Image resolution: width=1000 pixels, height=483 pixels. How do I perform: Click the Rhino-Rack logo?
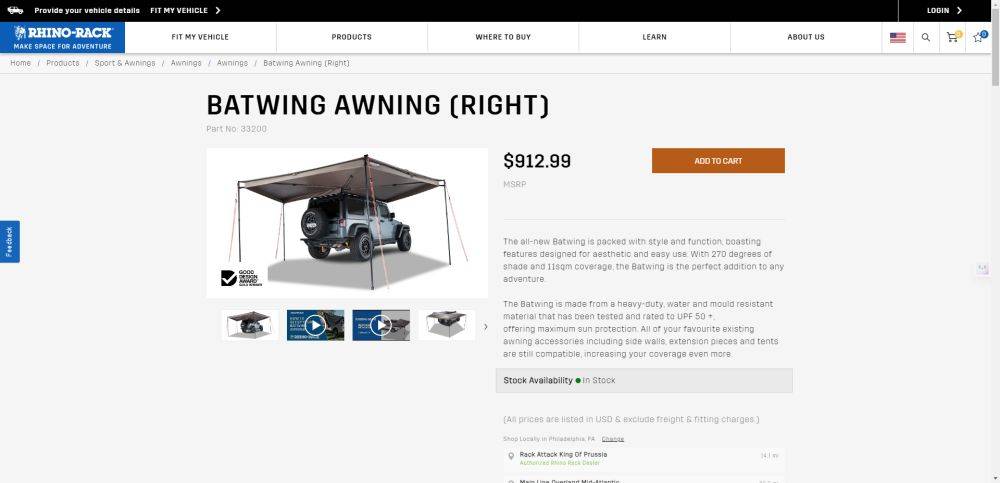(x=62, y=37)
